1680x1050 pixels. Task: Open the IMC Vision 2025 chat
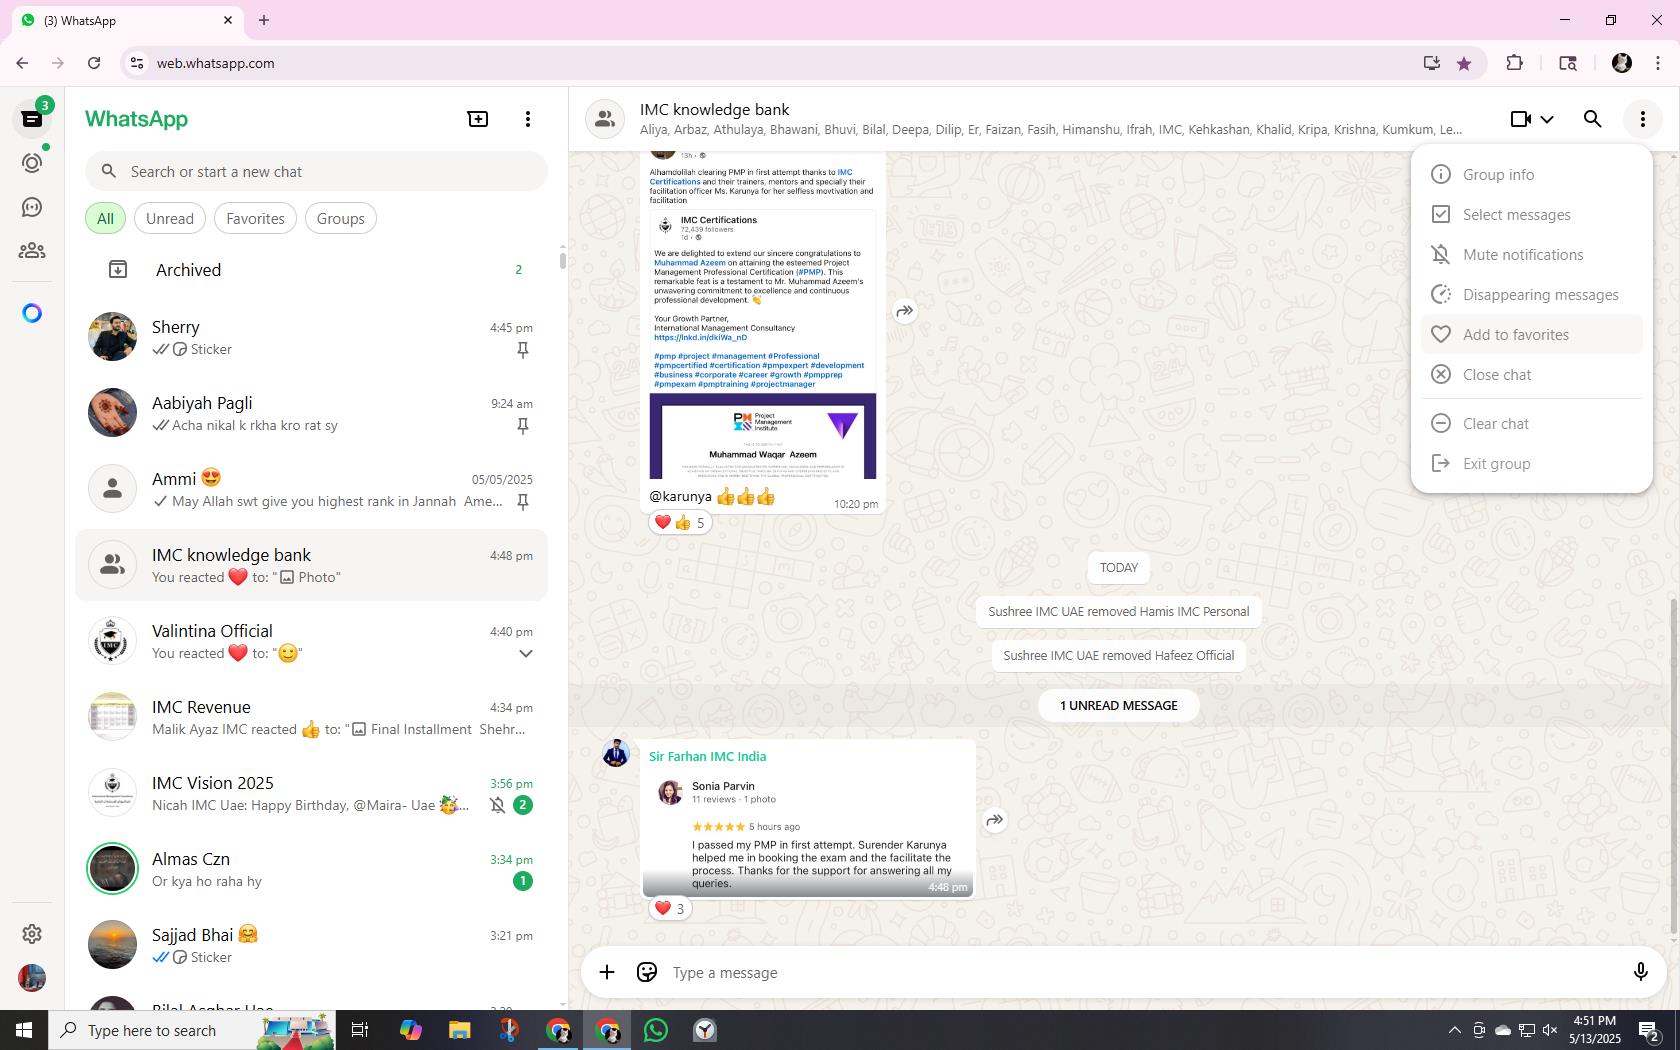[x=312, y=794]
